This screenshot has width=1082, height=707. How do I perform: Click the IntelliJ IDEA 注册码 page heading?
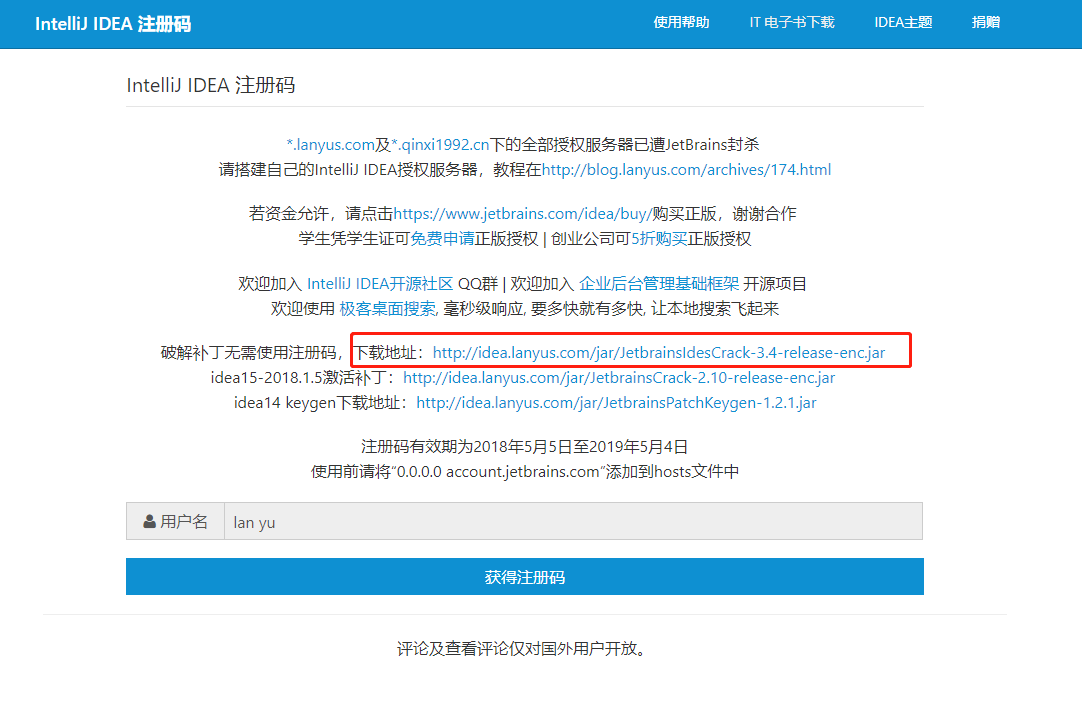pos(210,86)
